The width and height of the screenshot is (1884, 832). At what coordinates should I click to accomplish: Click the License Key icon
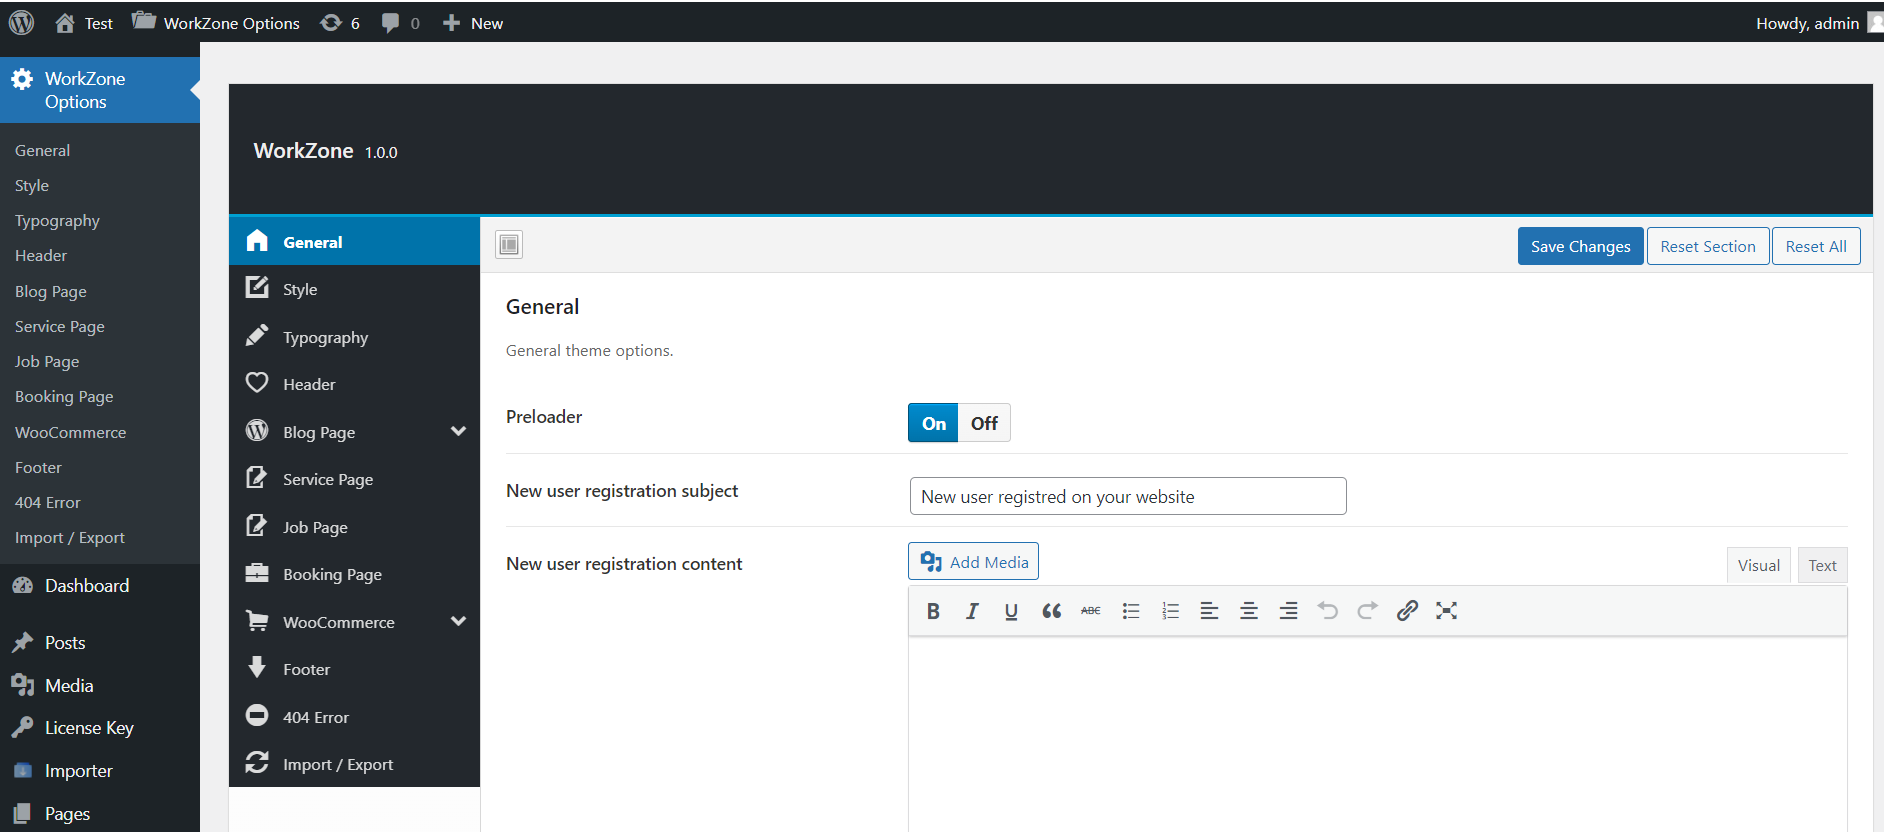pyautogui.click(x=22, y=728)
